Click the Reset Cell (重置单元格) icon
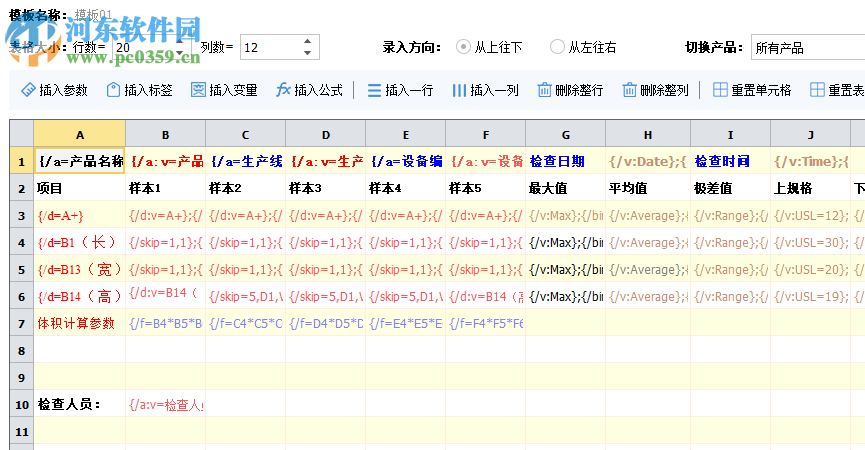 click(x=720, y=90)
